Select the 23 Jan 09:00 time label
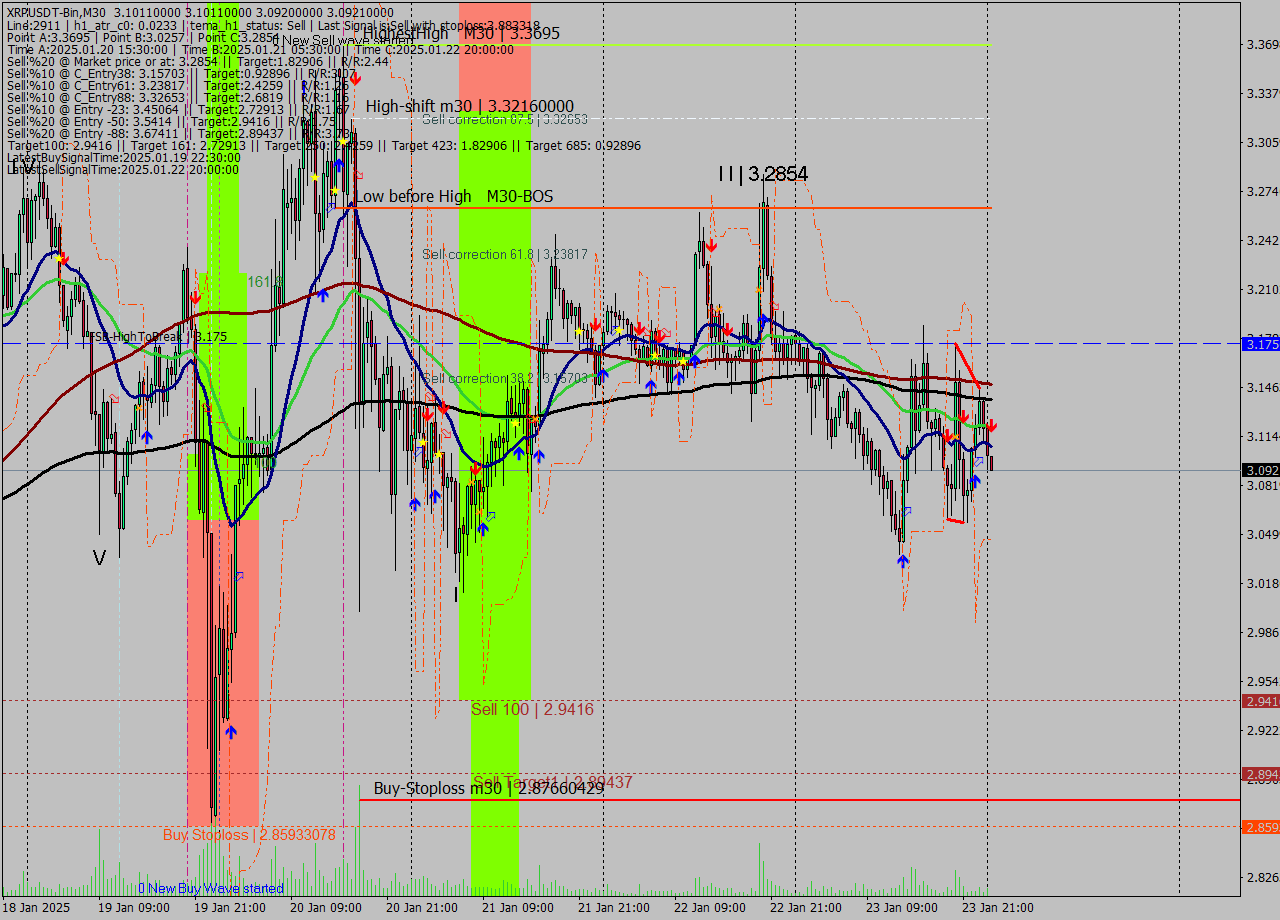This screenshot has height=920, width=1280. [x=901, y=908]
